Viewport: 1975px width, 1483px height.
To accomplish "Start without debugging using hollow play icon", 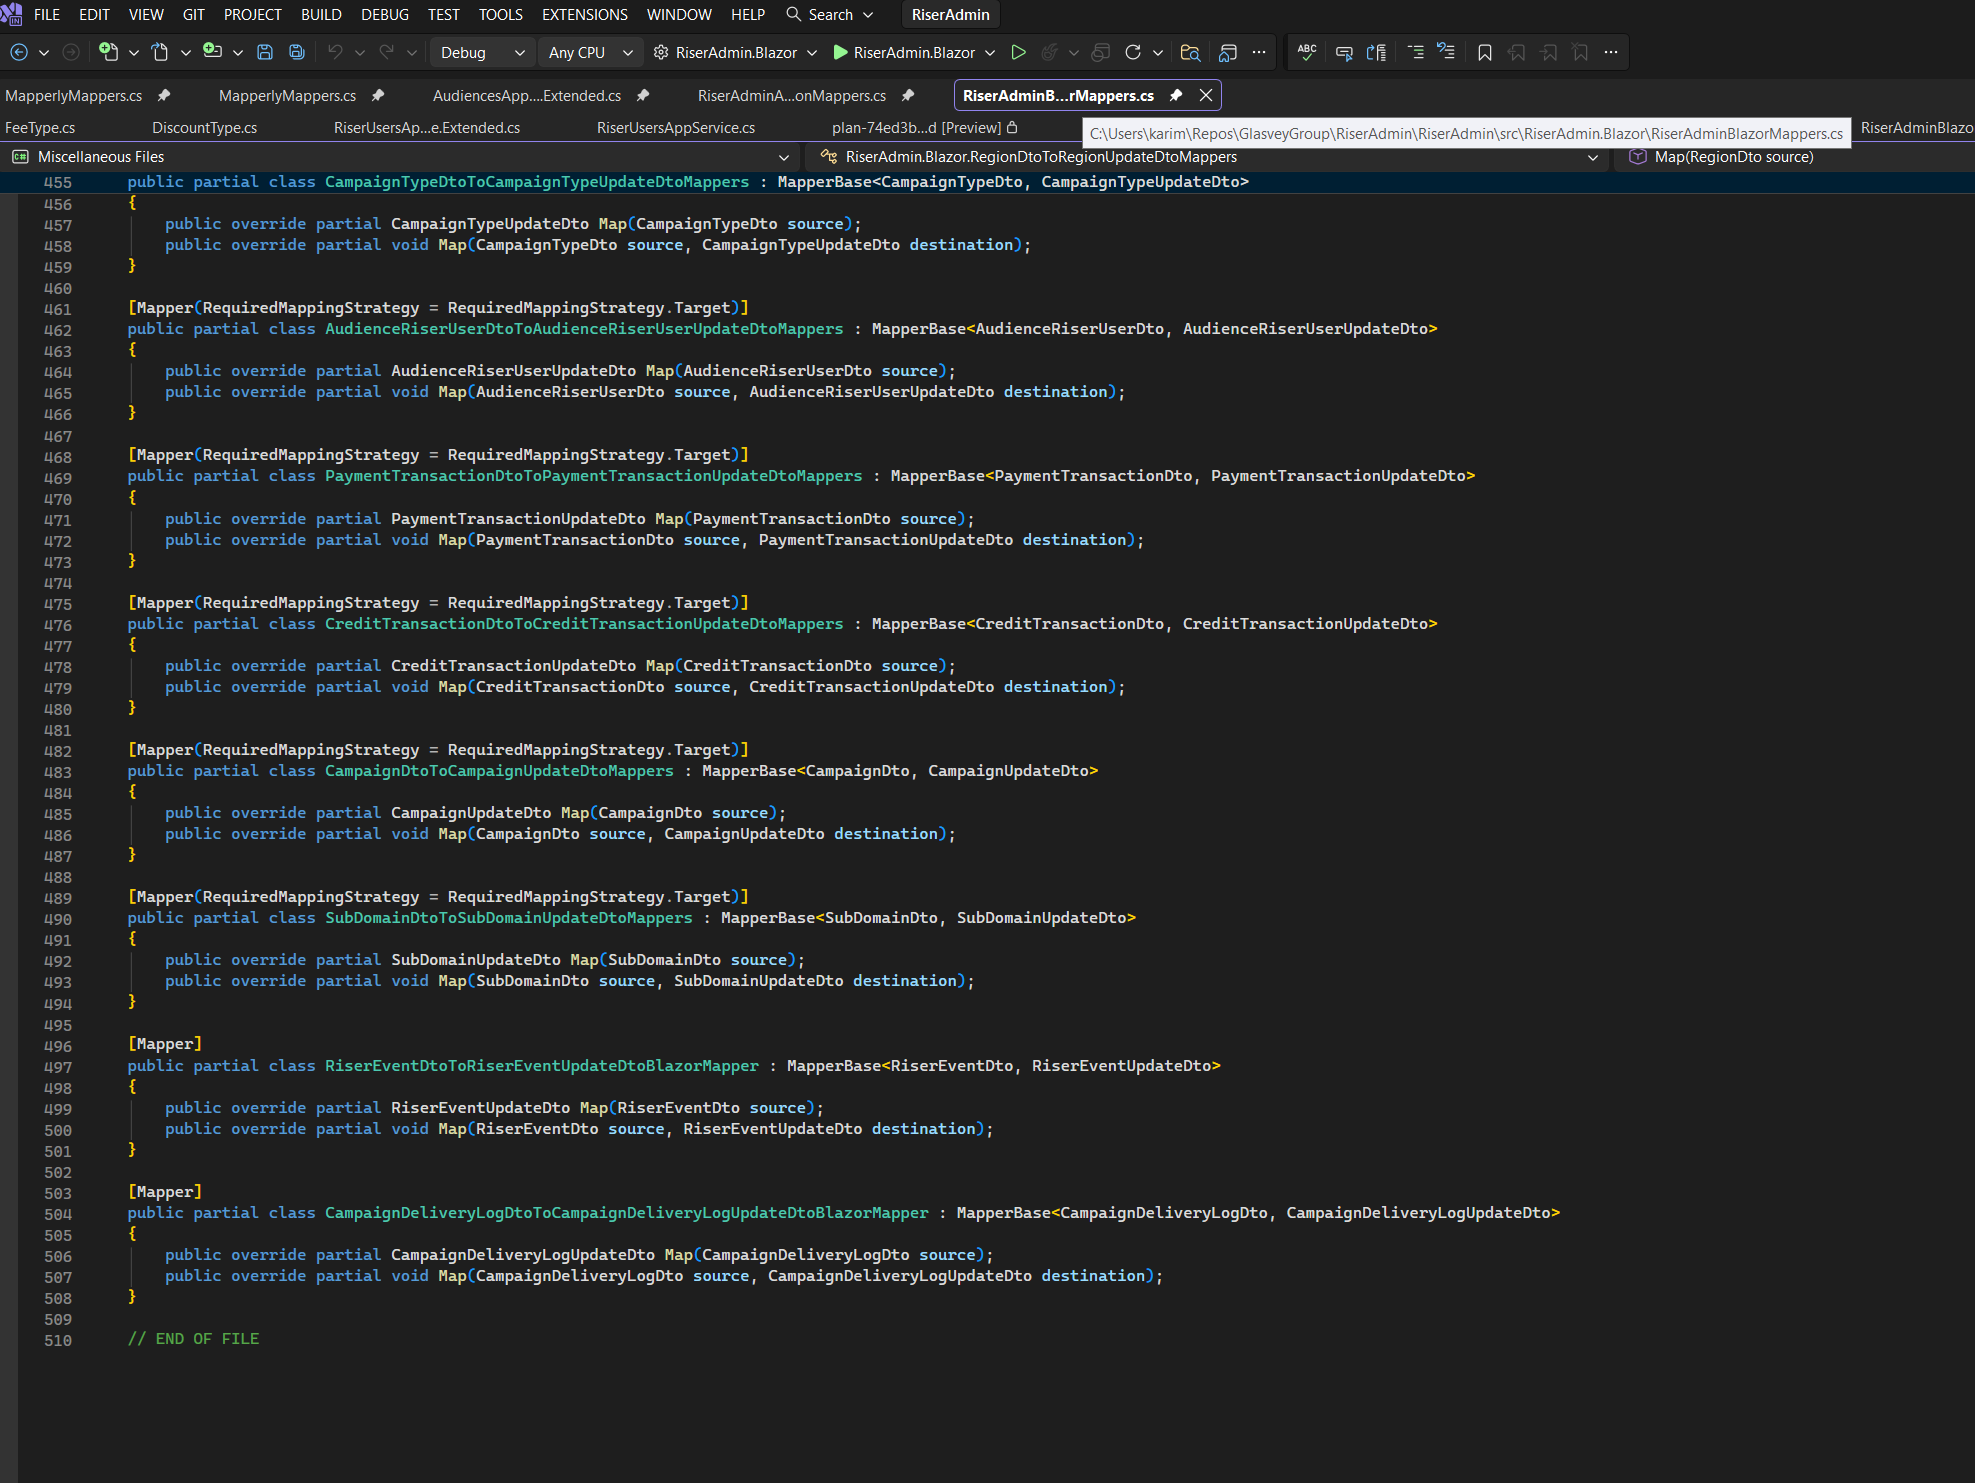I will [1018, 52].
